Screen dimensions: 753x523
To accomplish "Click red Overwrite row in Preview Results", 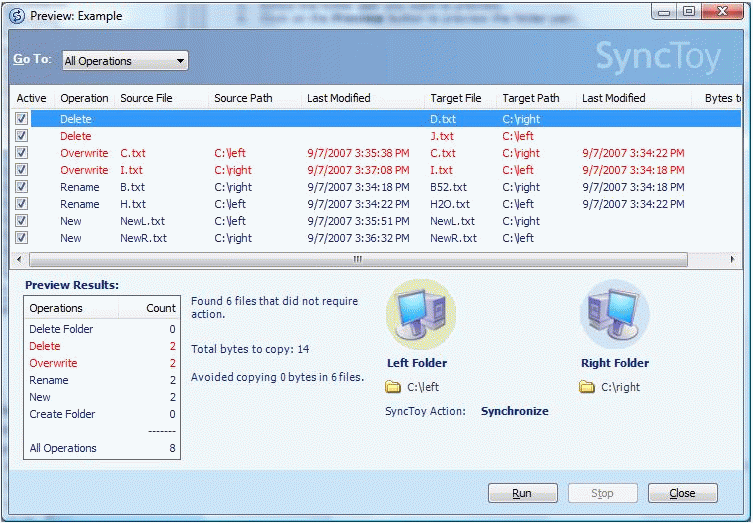I will pyautogui.click(x=102, y=363).
